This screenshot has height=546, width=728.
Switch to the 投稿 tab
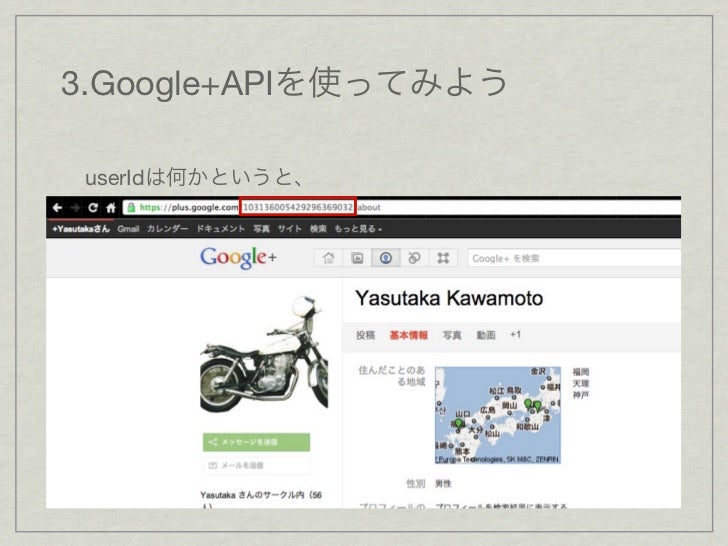[365, 335]
